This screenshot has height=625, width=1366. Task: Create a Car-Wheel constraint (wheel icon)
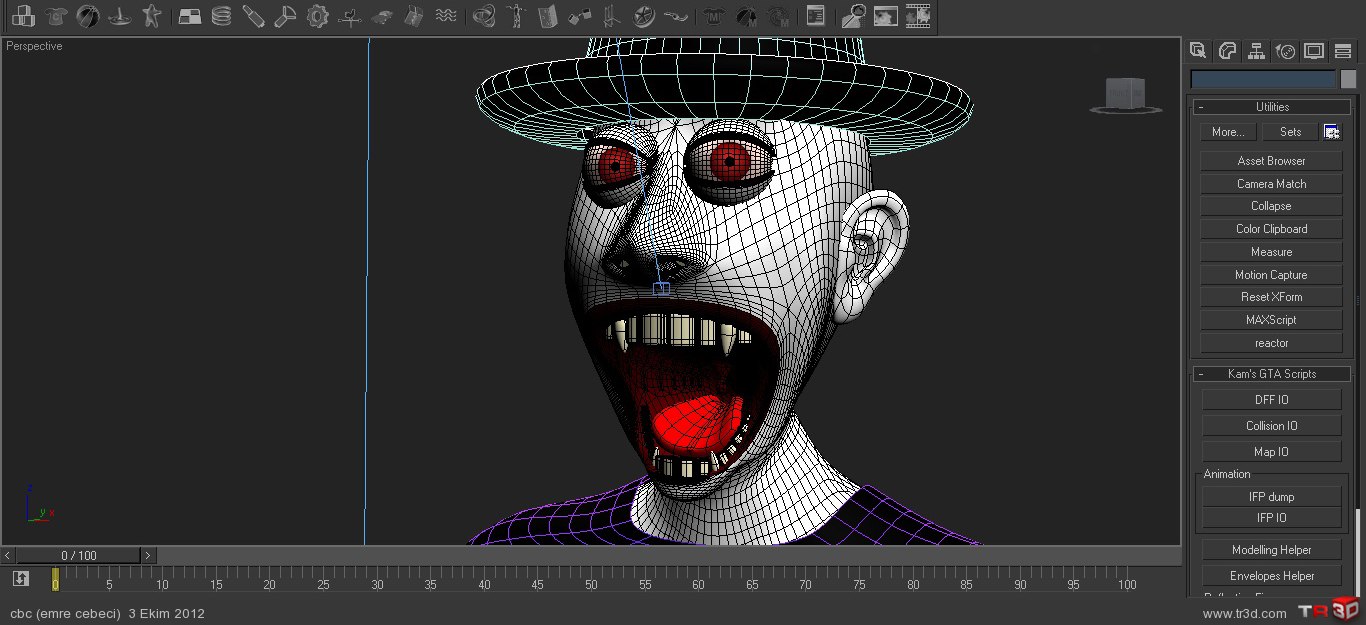coord(644,16)
